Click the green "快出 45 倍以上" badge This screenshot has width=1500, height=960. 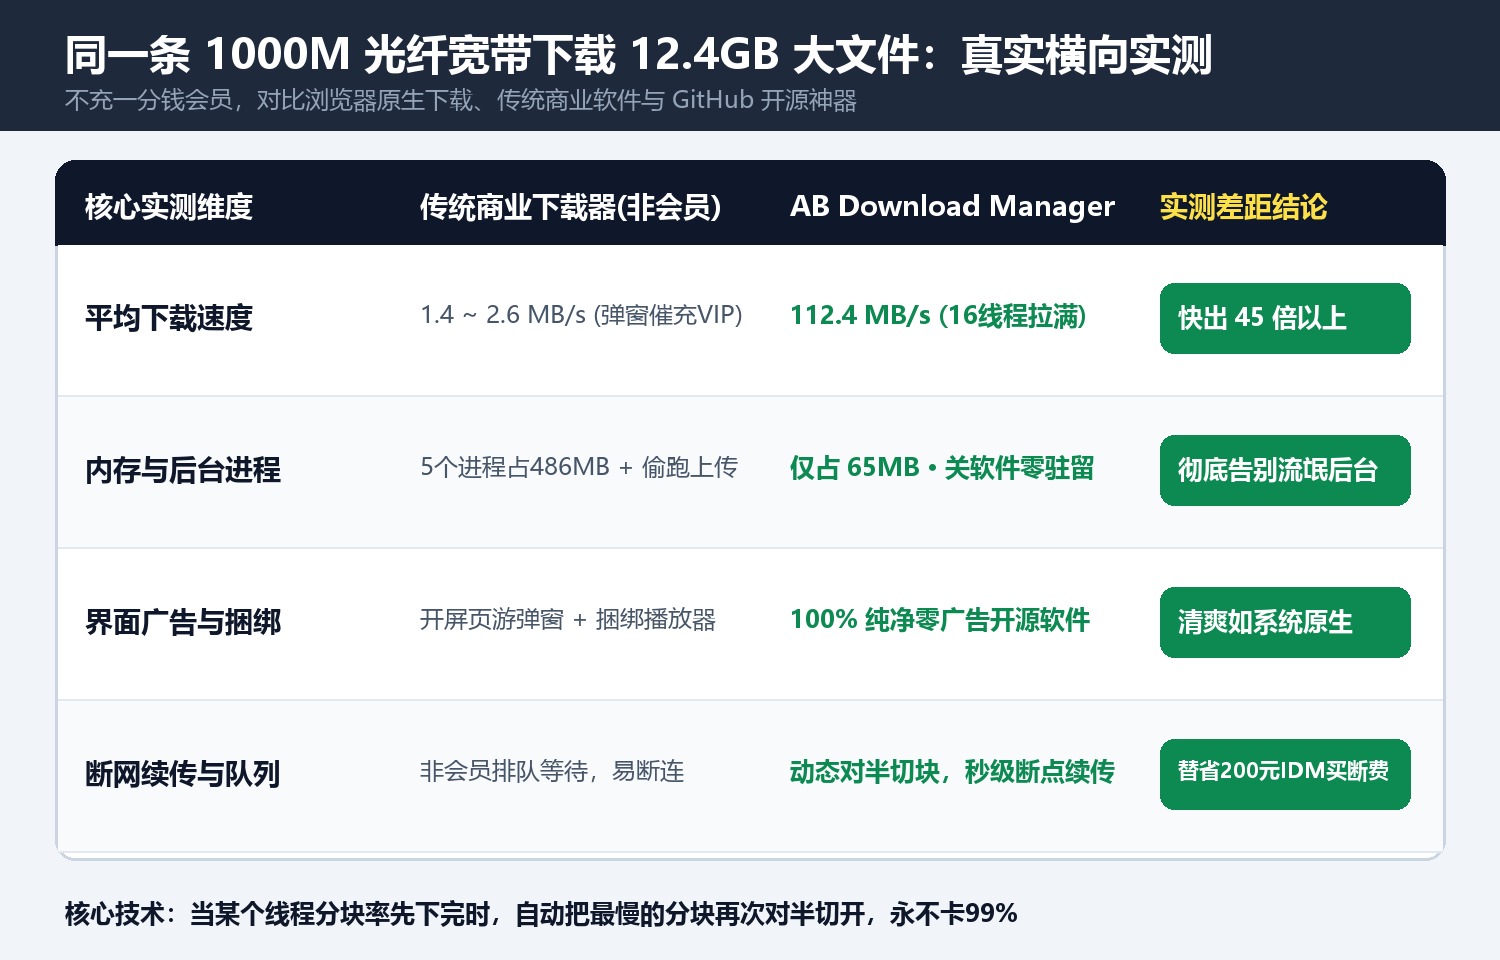(x=1285, y=318)
